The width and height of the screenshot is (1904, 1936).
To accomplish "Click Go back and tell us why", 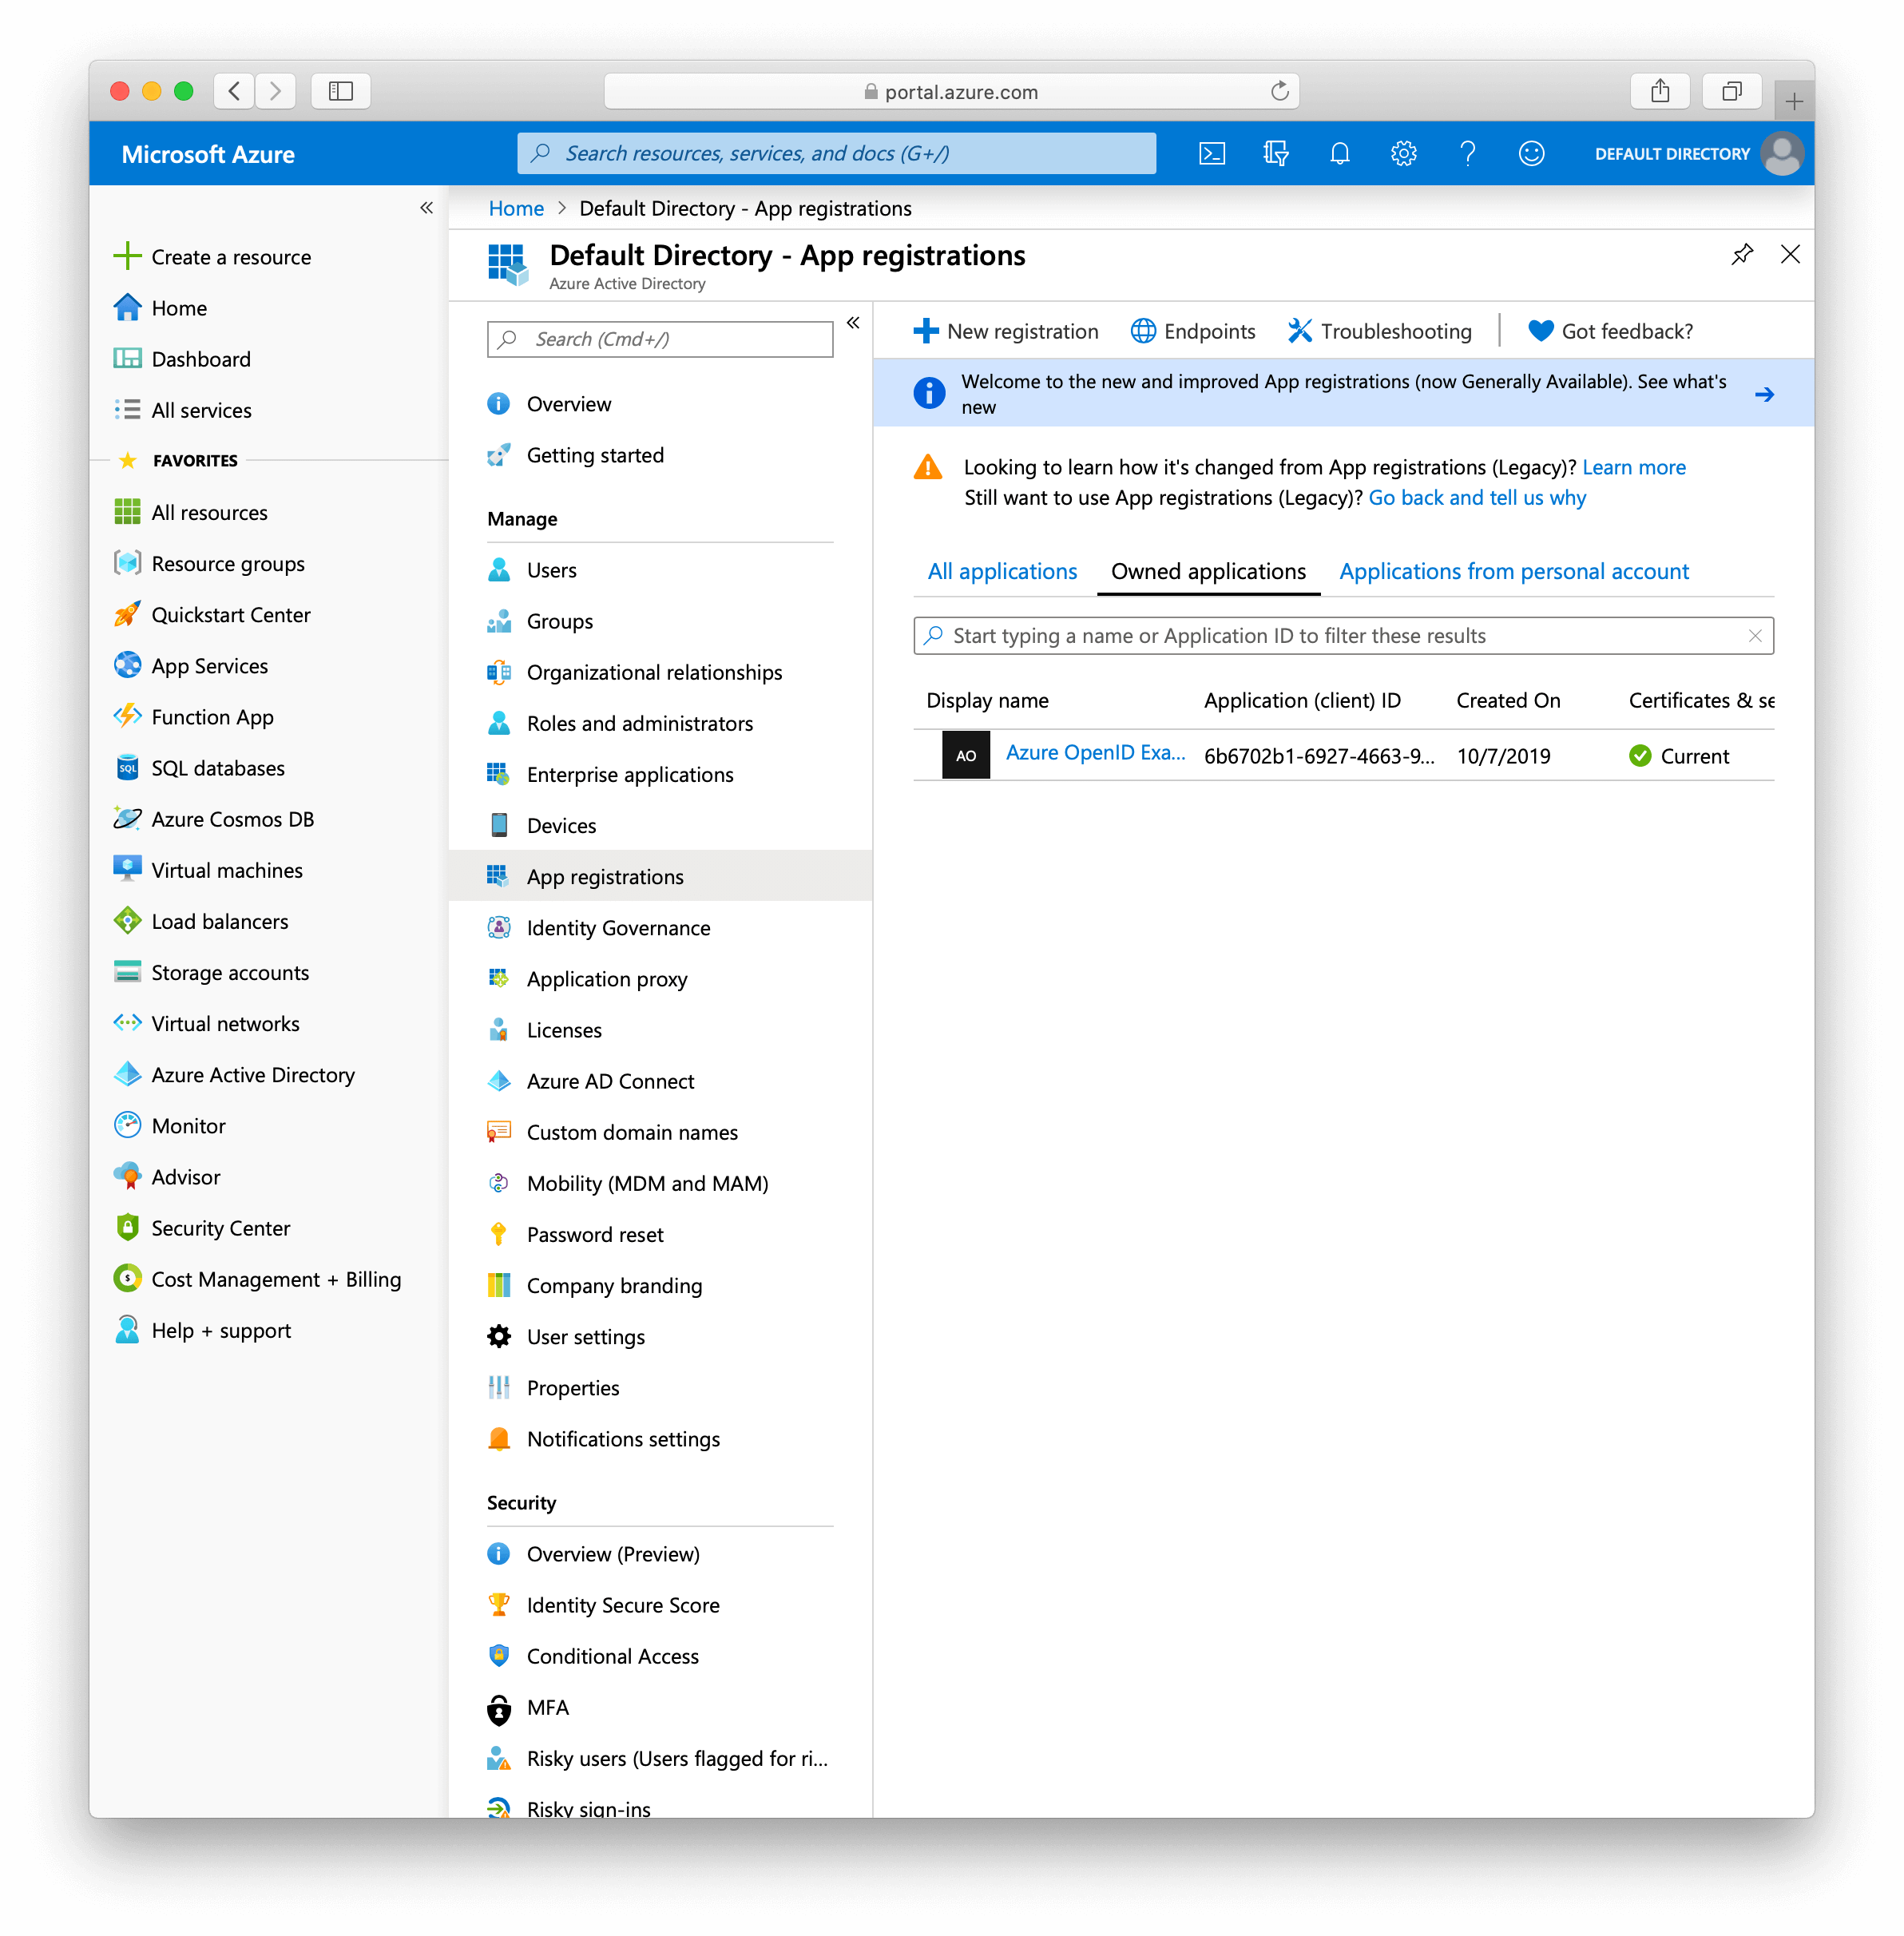I will click(x=1477, y=497).
